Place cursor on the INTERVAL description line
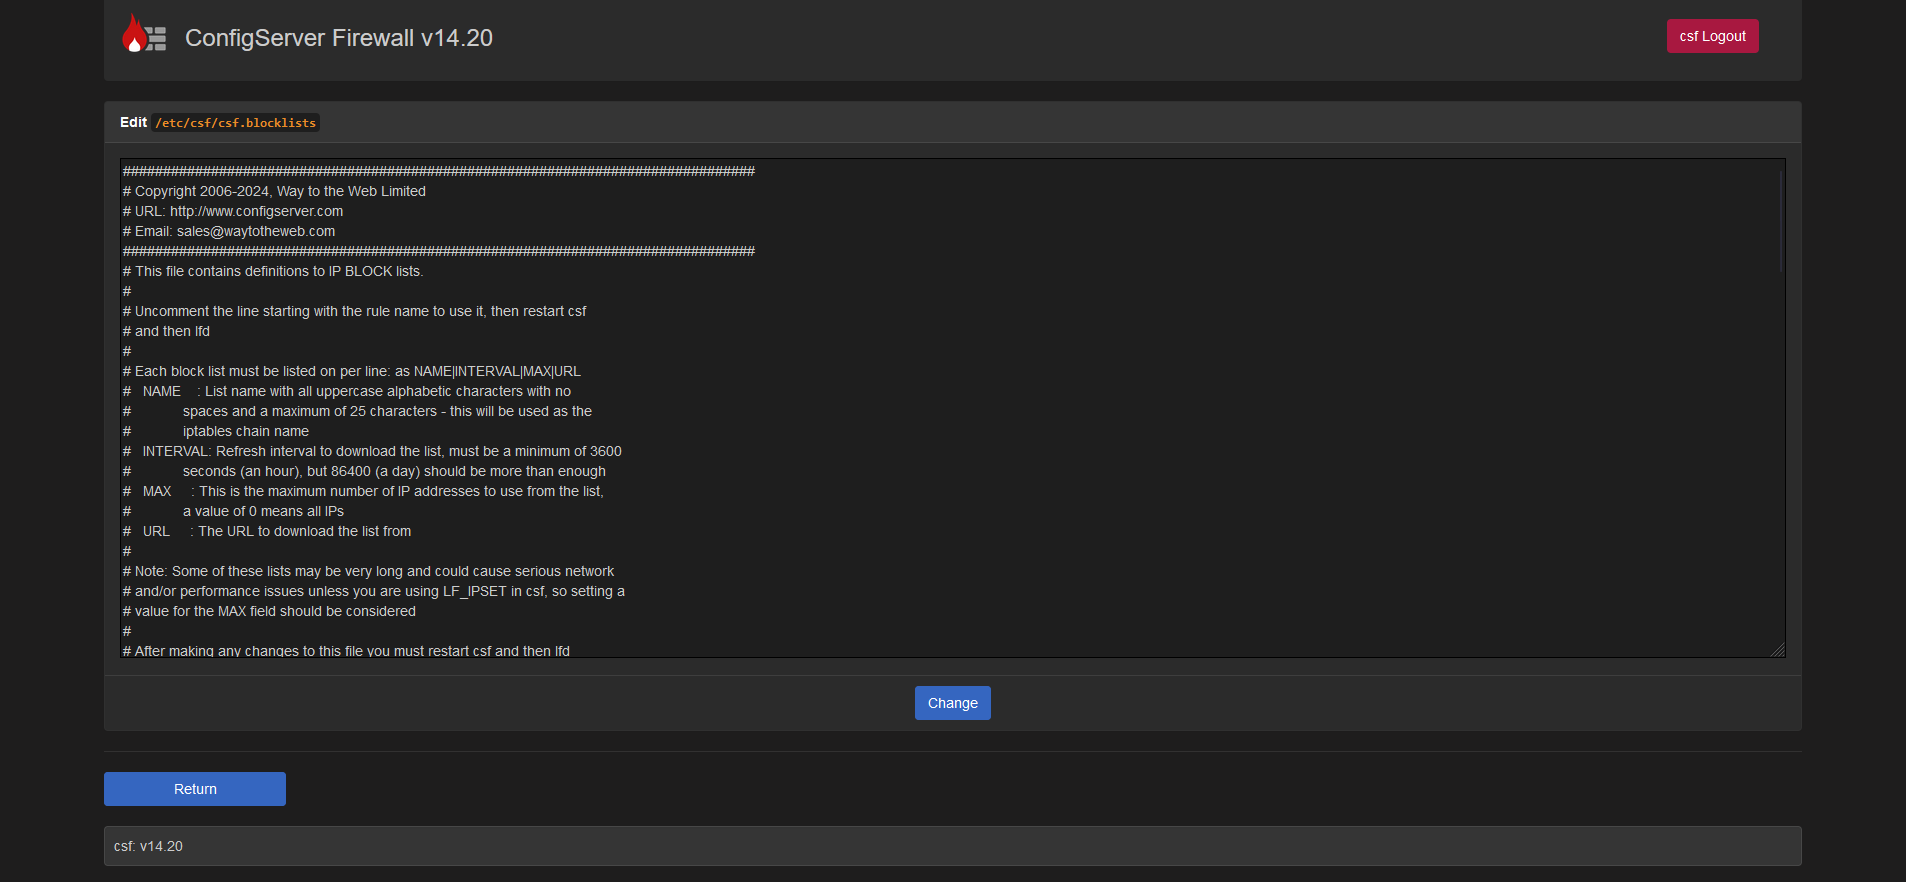The height and width of the screenshot is (882, 1906). pos(372,451)
